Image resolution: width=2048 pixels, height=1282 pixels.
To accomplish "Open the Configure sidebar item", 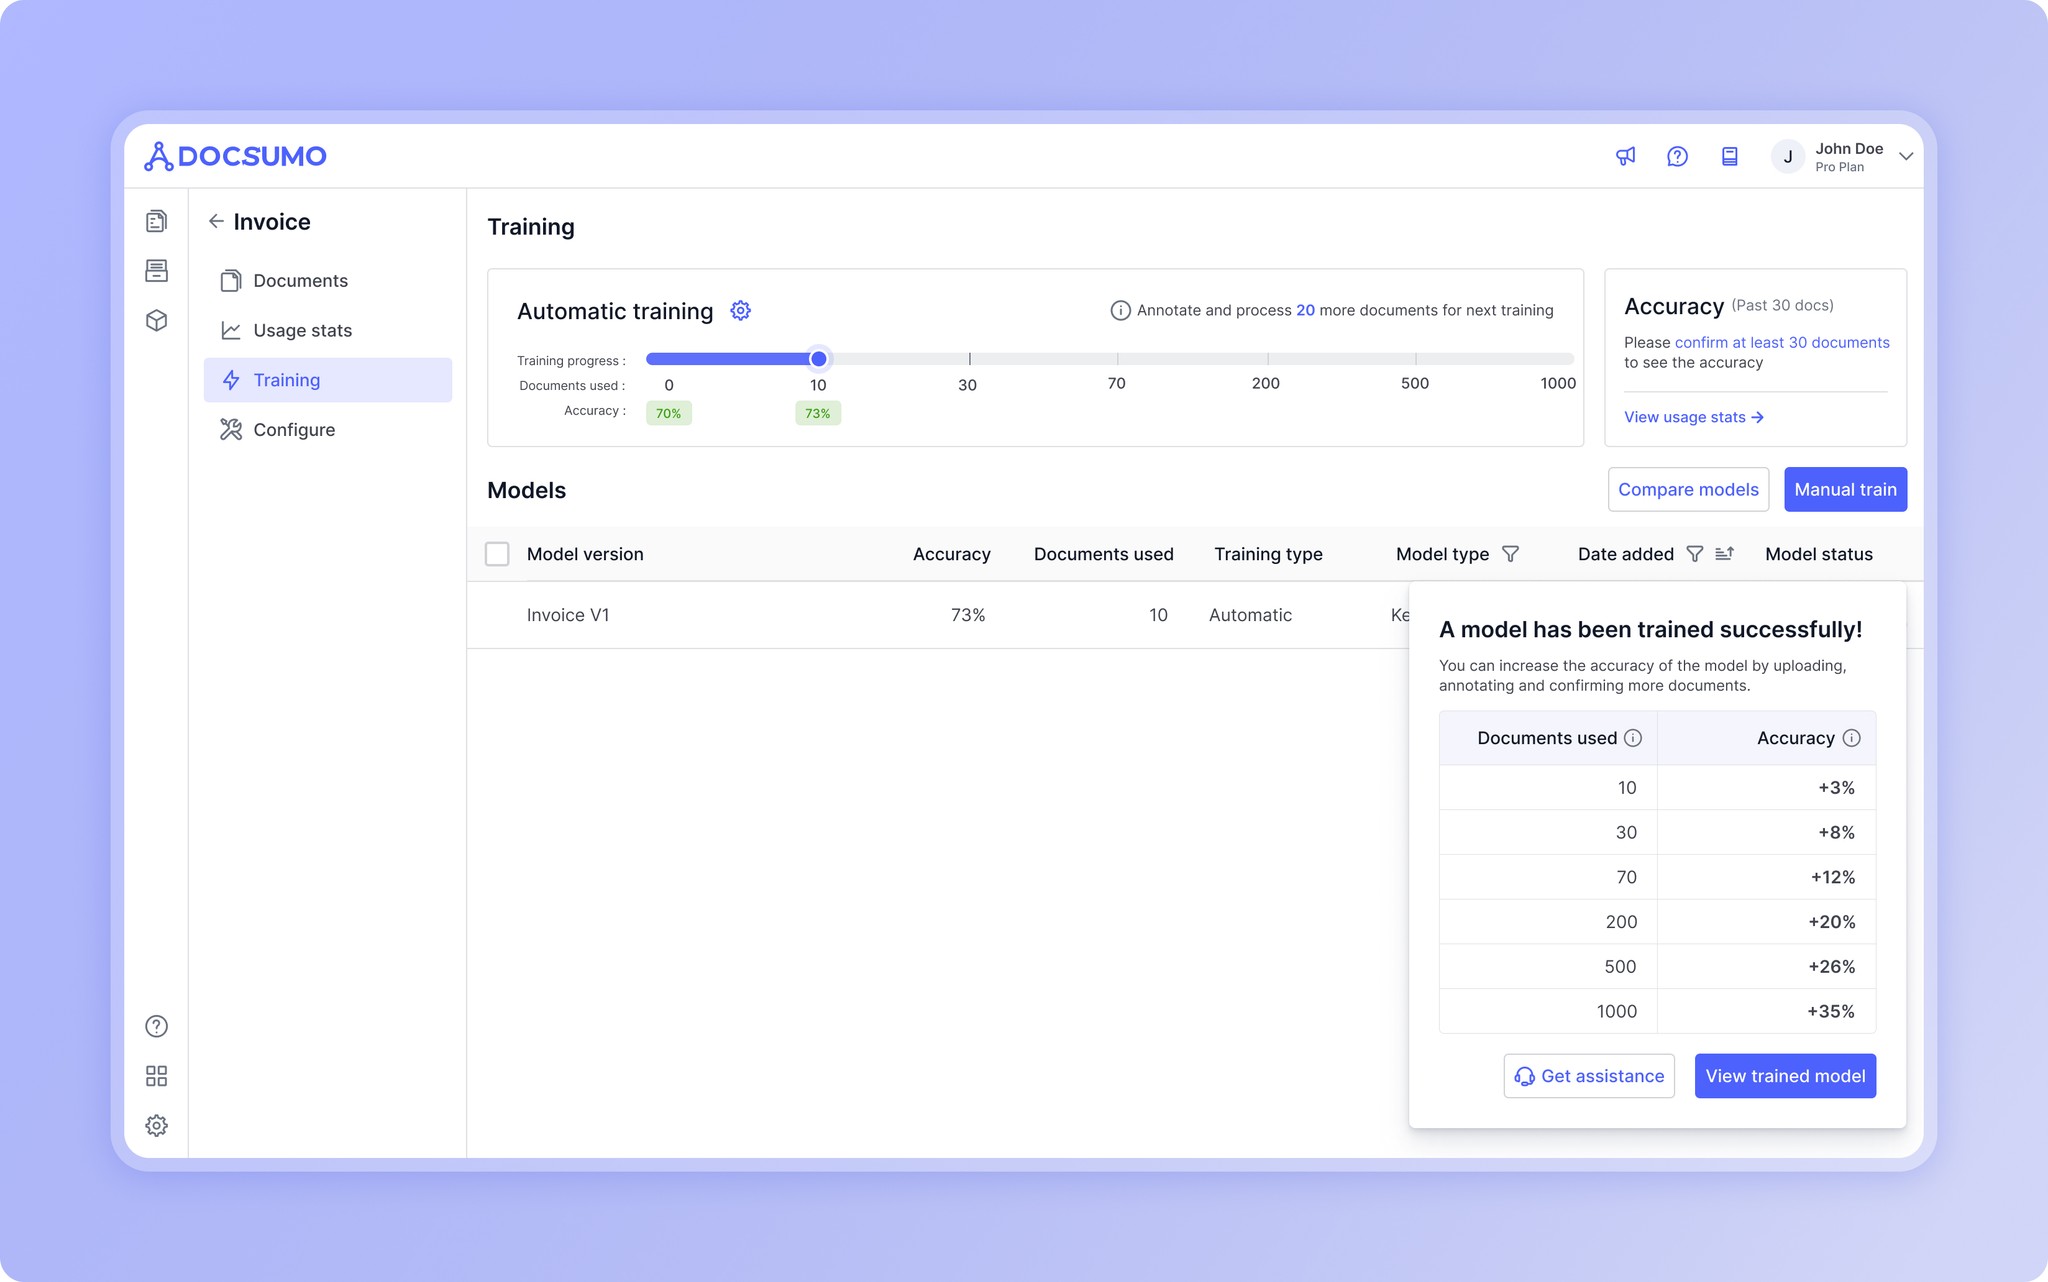I will [294, 430].
